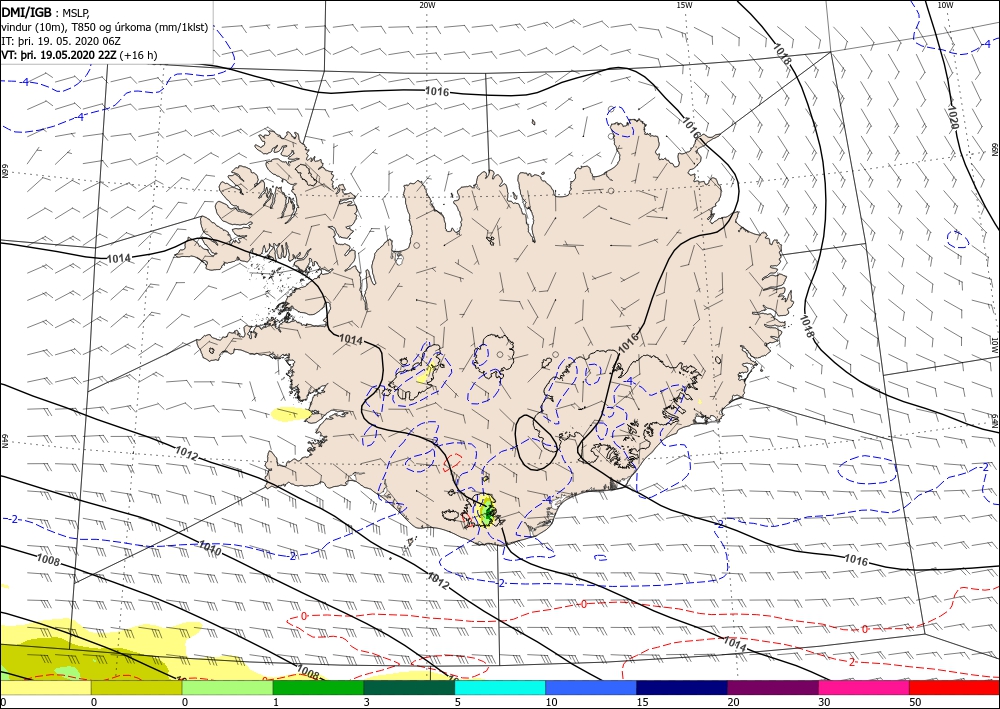The height and width of the screenshot is (709, 1000).
Task: Click the "IT: þri. 19. 05. 2020 06Z" line
Action: [62, 41]
